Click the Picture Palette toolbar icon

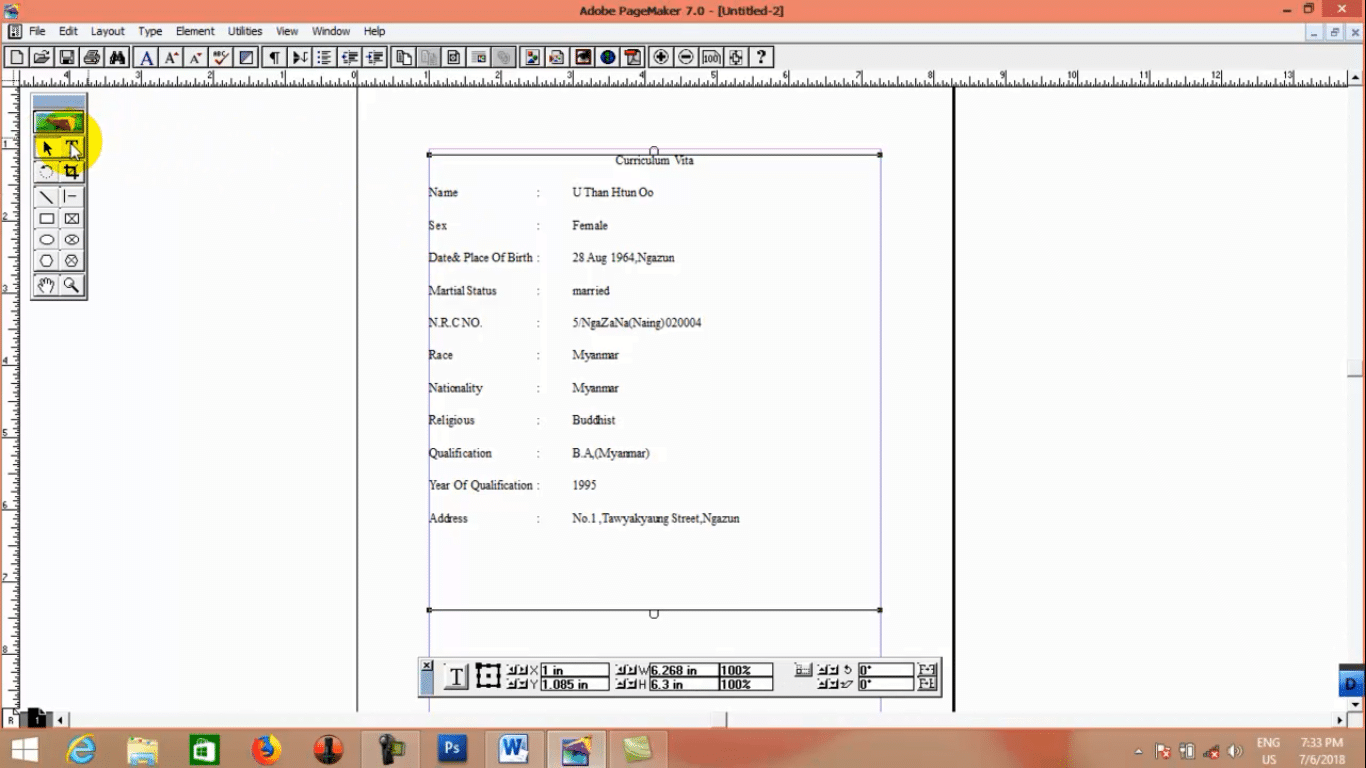tap(533, 57)
